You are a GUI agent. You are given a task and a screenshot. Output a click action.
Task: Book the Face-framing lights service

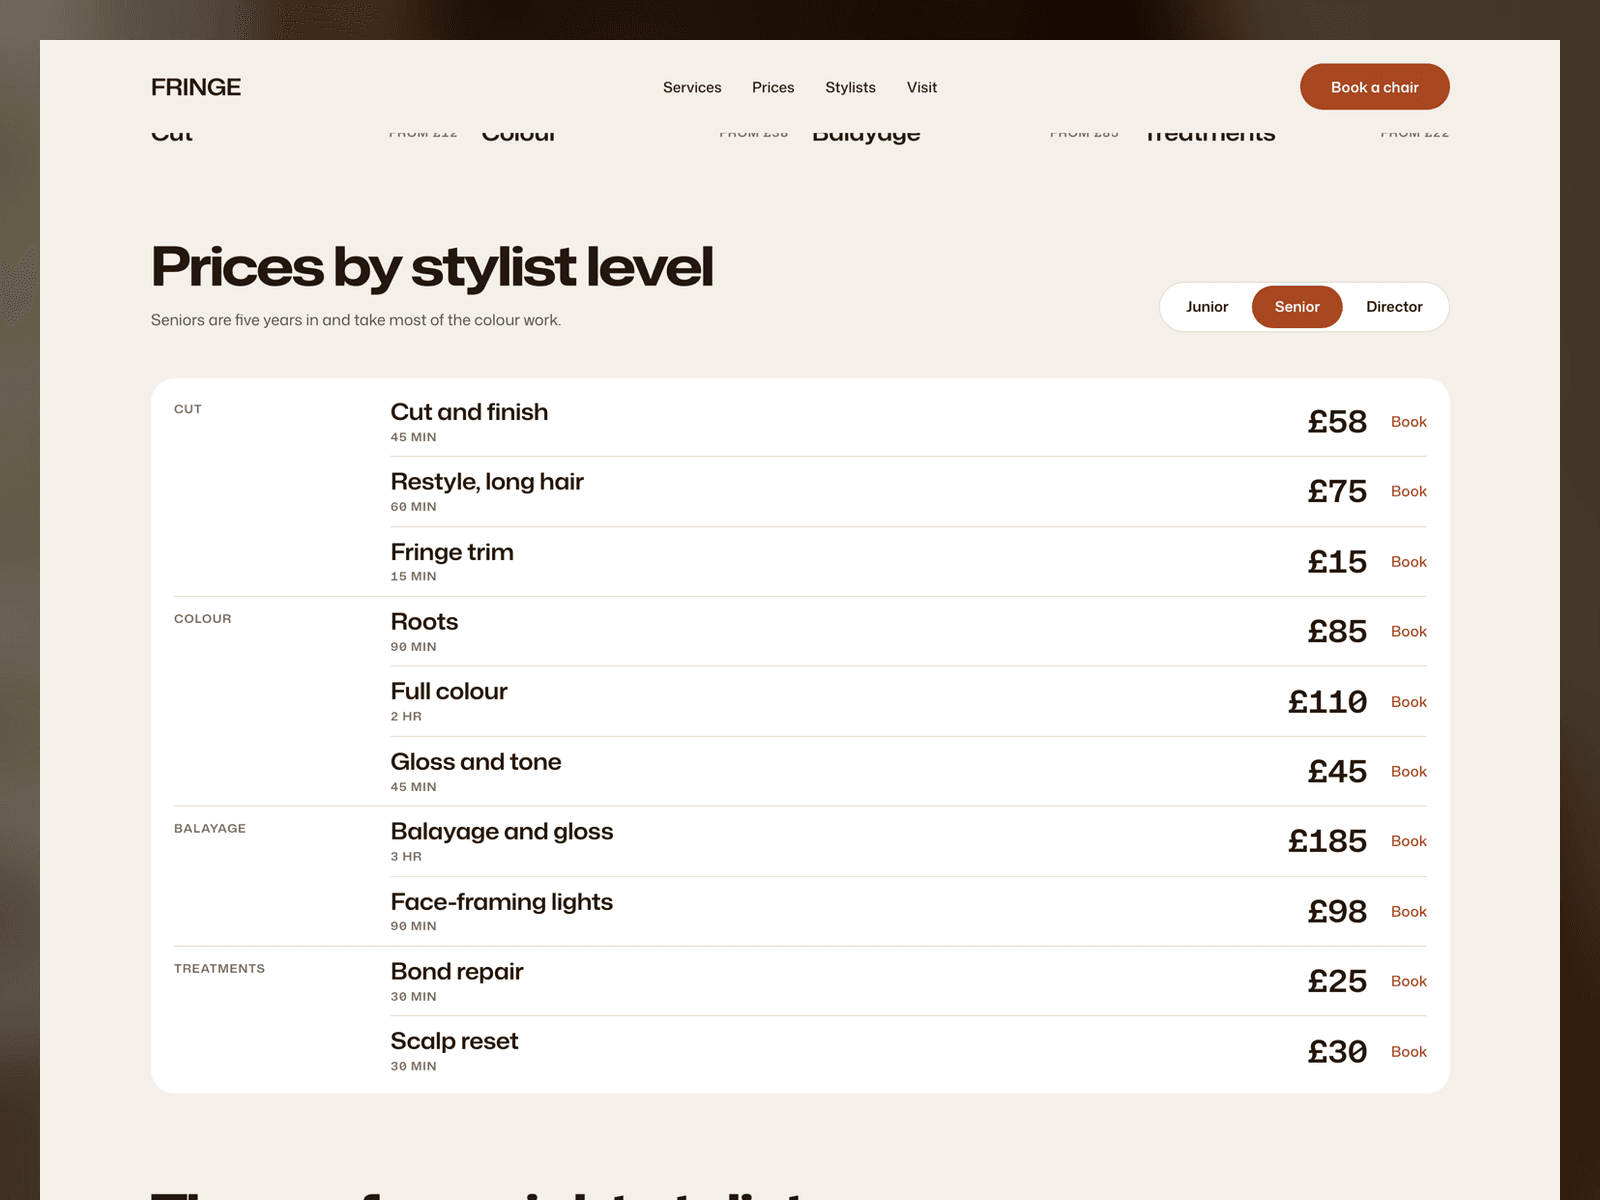coord(1408,911)
